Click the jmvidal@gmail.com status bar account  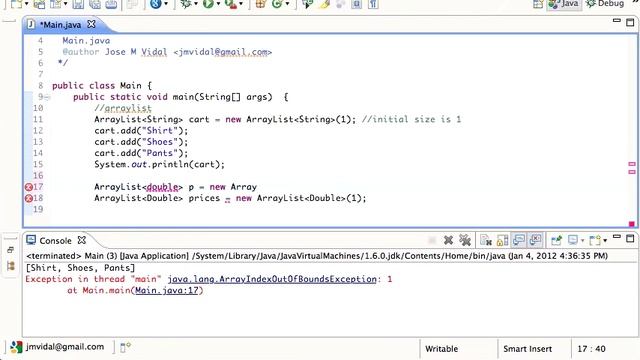(x=65, y=347)
